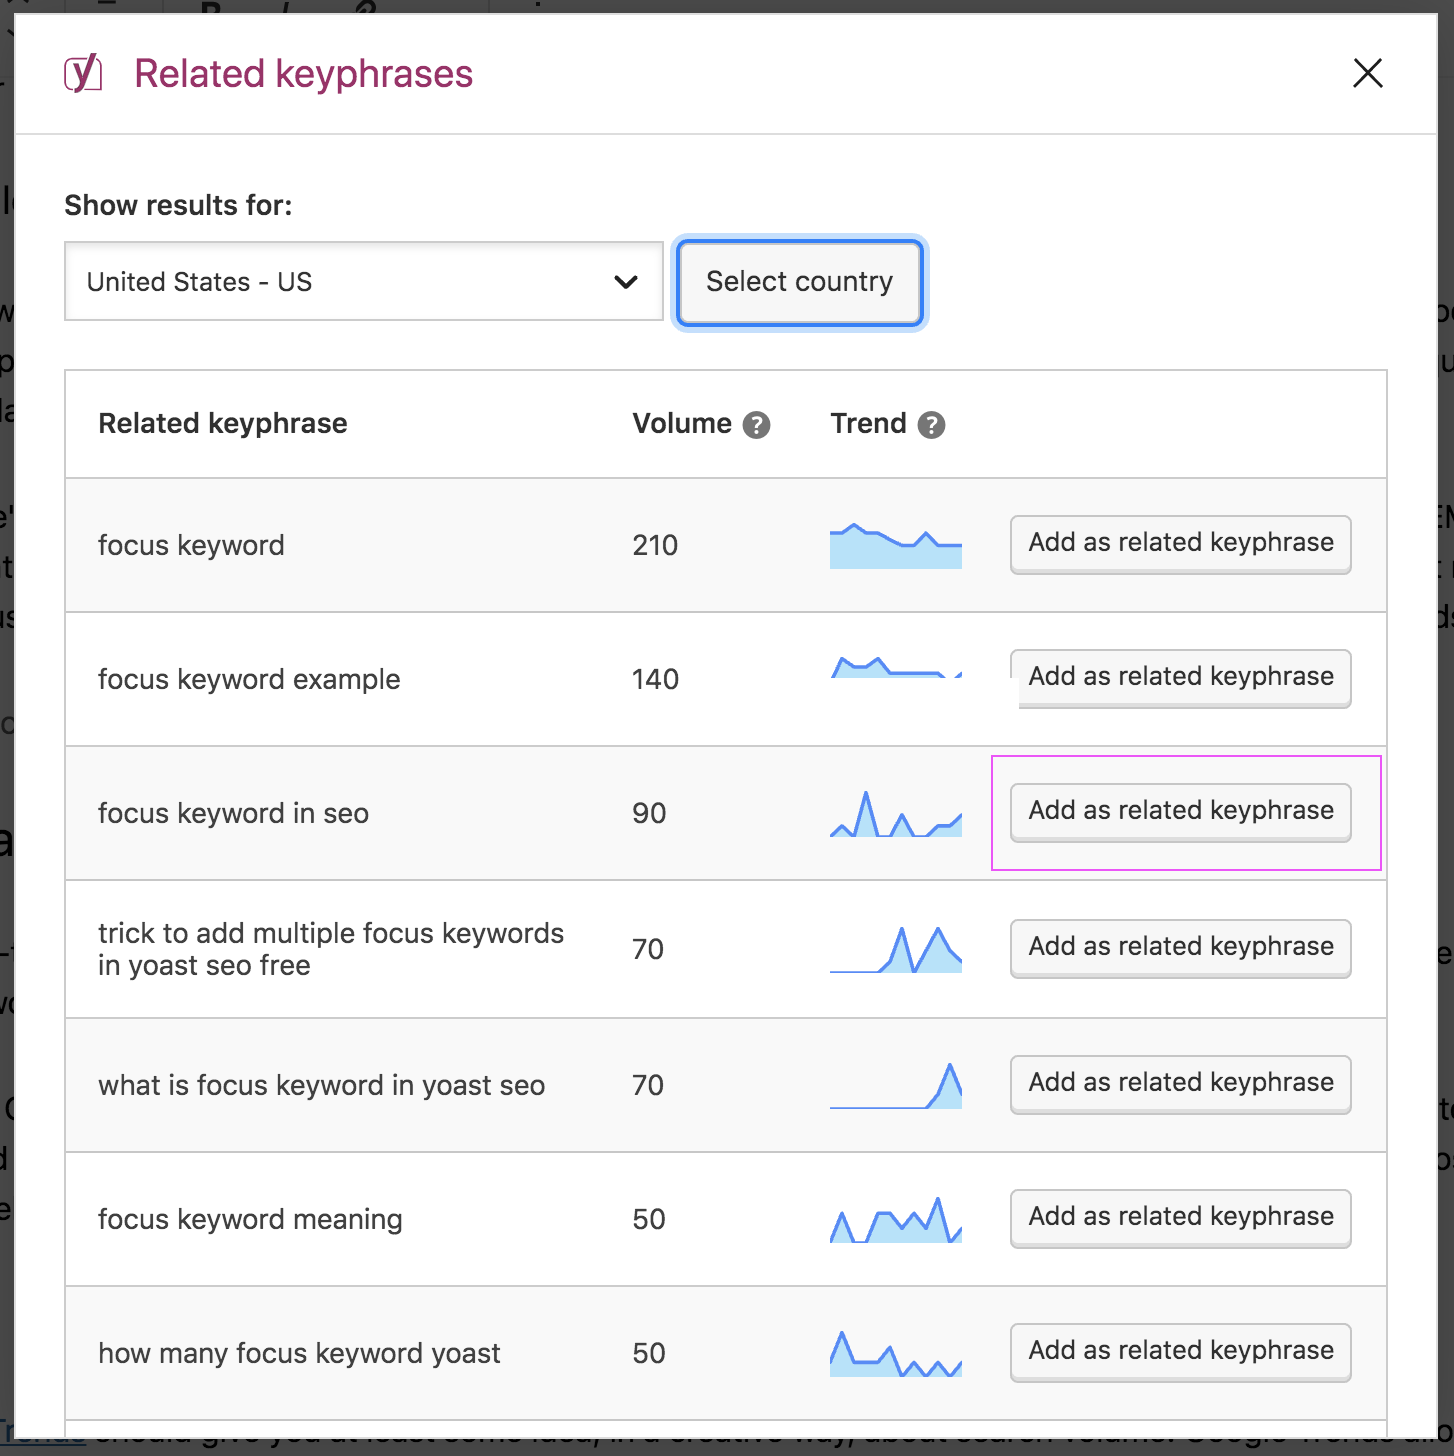This screenshot has height=1456, width=1454.
Task: Click trend chart for 'what is focus keyword in yoast seo'
Action: tap(895, 1087)
